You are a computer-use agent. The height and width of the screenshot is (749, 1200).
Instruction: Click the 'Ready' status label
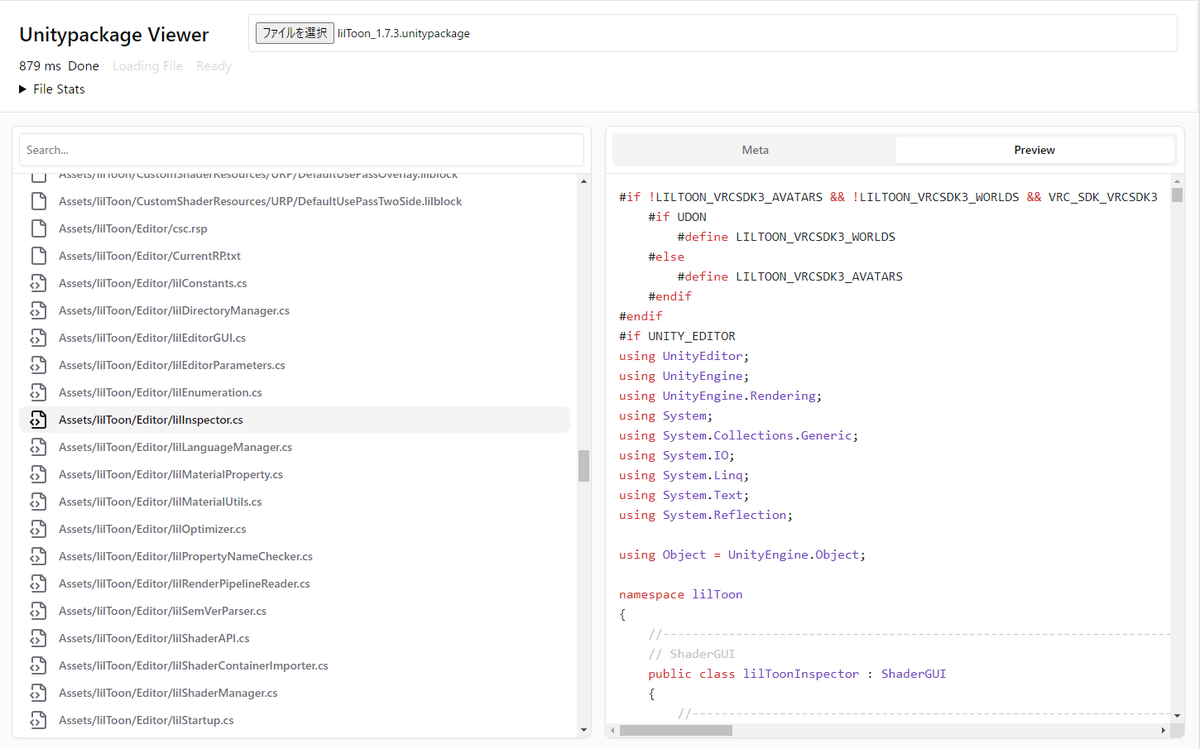tap(214, 66)
